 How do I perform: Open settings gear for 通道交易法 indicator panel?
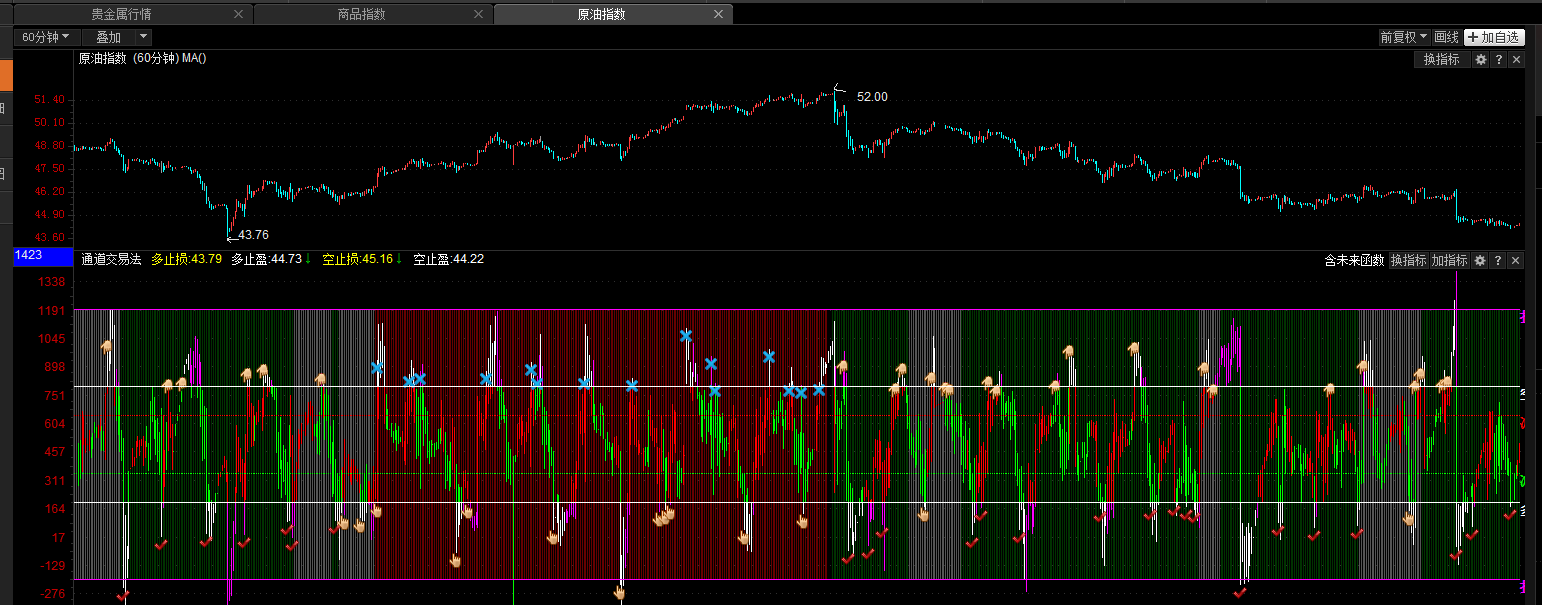pos(1480,260)
